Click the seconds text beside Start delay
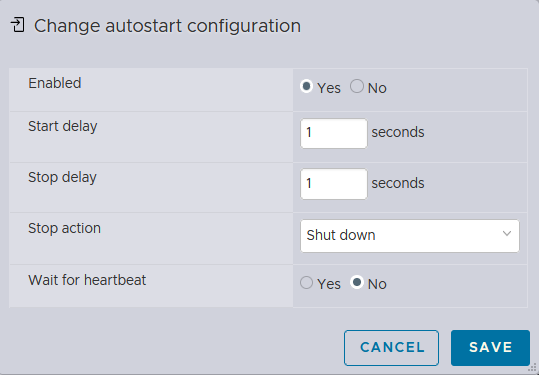The height and width of the screenshot is (375, 539). (x=398, y=132)
